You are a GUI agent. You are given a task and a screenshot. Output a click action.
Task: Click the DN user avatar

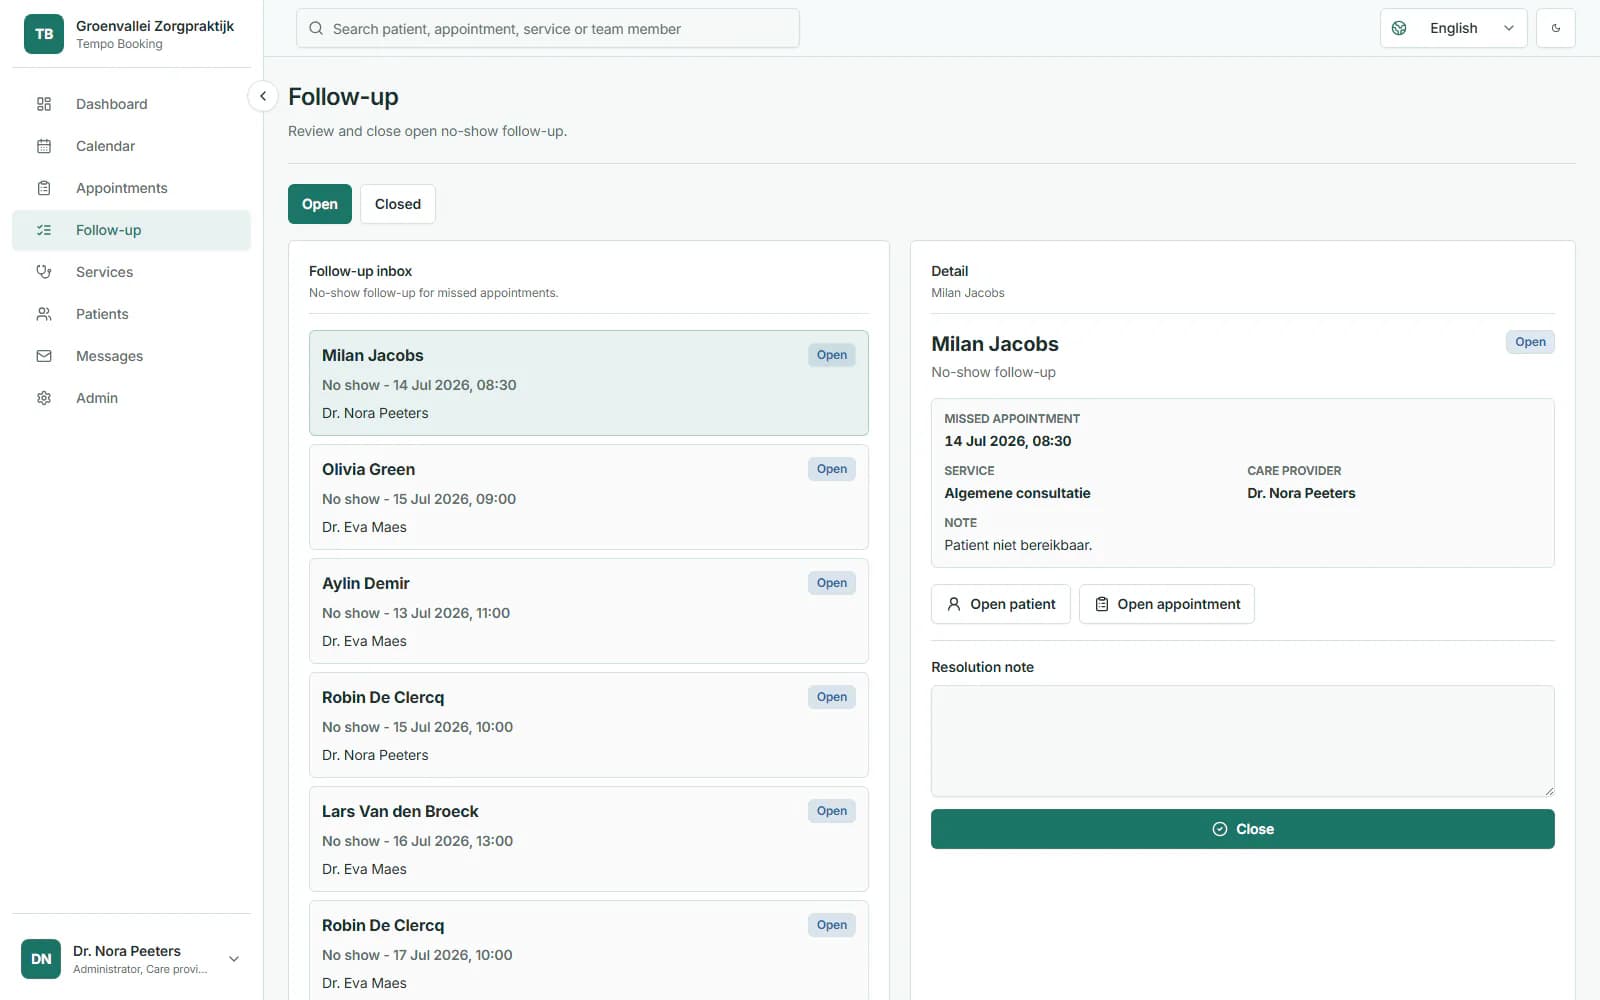(x=41, y=959)
